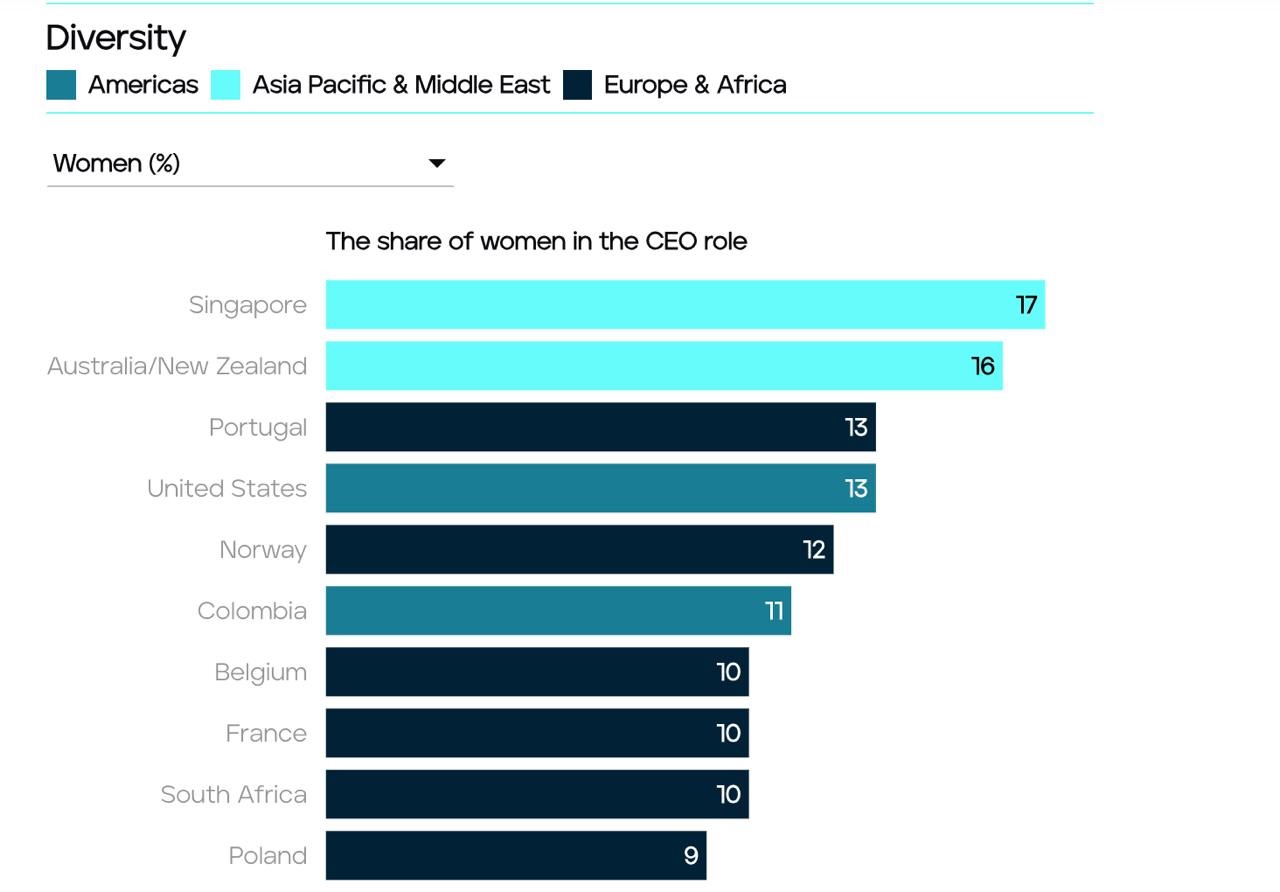1280x892 pixels.
Task: Select the South Africa bar
Action: point(537,794)
